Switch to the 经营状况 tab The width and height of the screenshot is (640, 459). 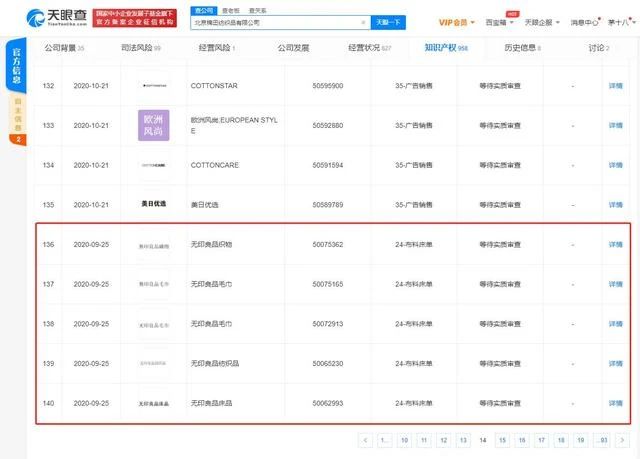369,48
